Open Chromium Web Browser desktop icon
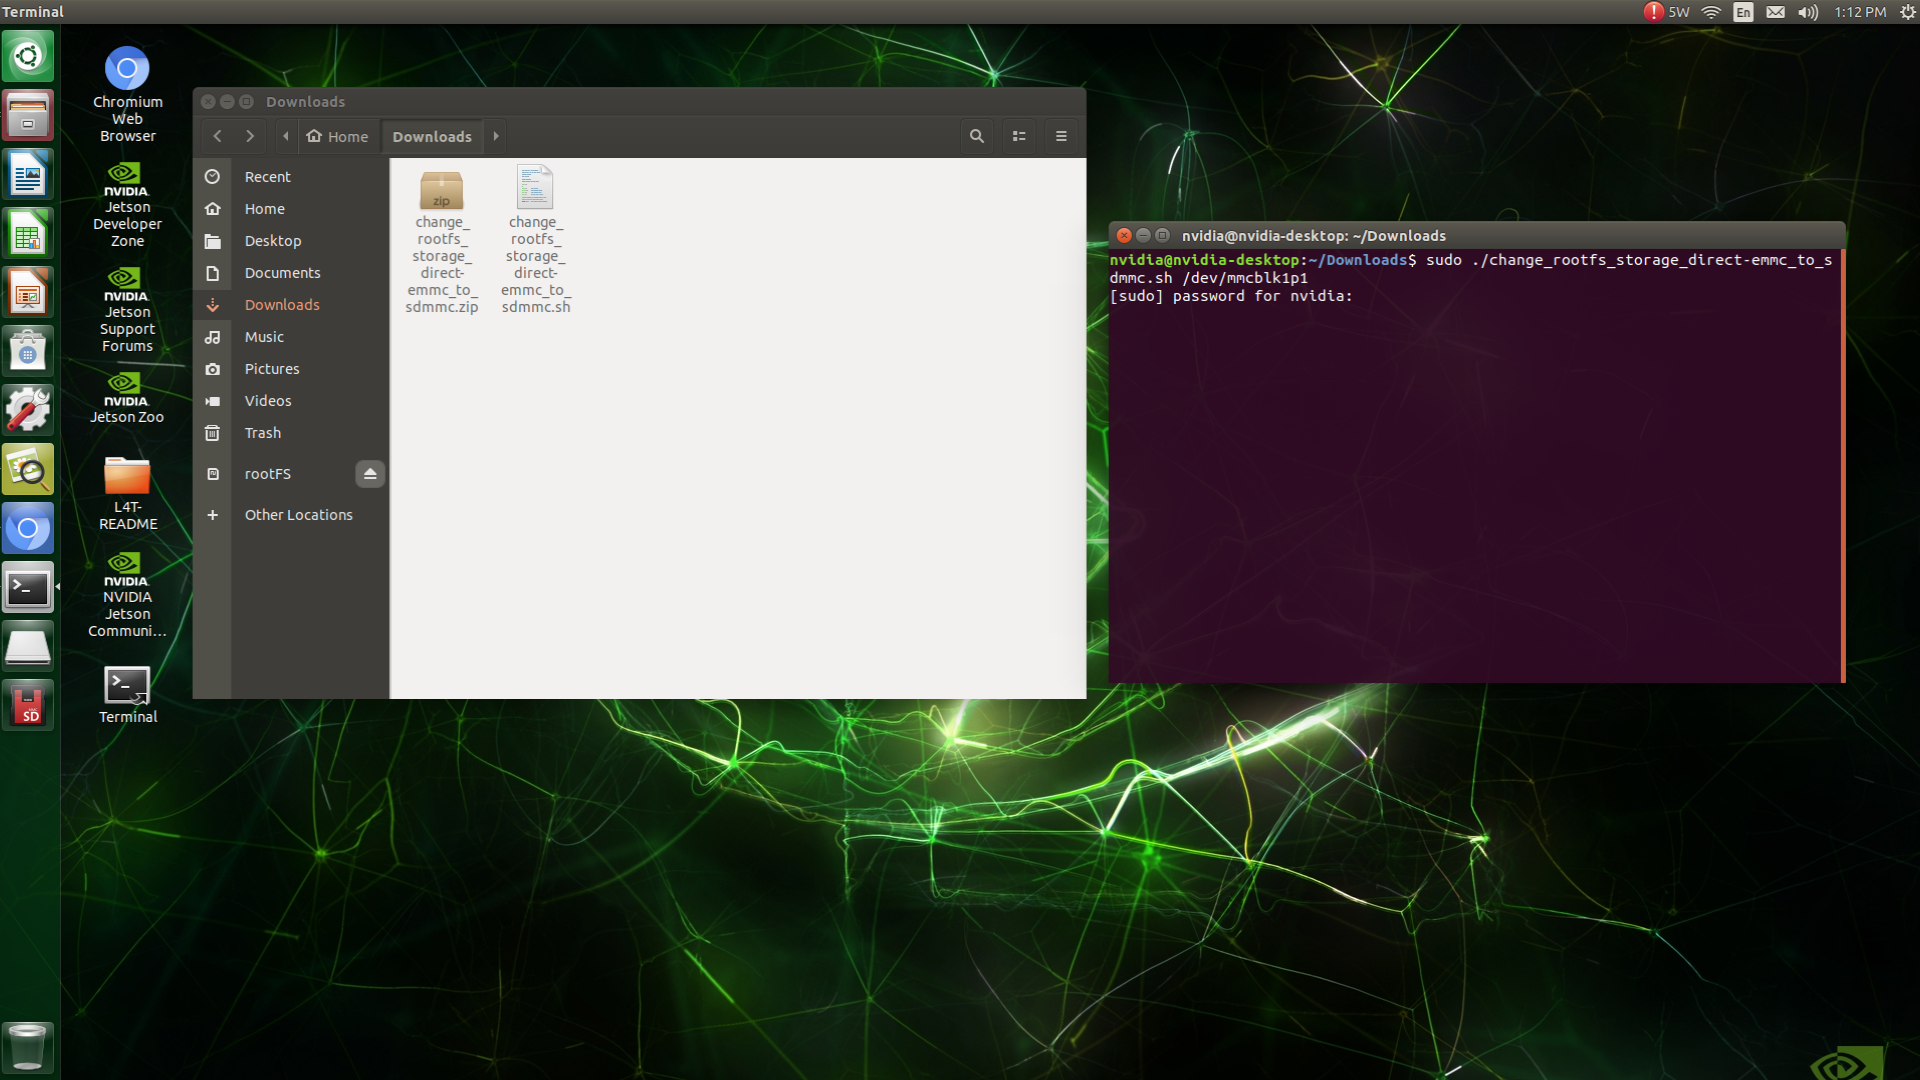This screenshot has height=1080, width=1920. 127,69
